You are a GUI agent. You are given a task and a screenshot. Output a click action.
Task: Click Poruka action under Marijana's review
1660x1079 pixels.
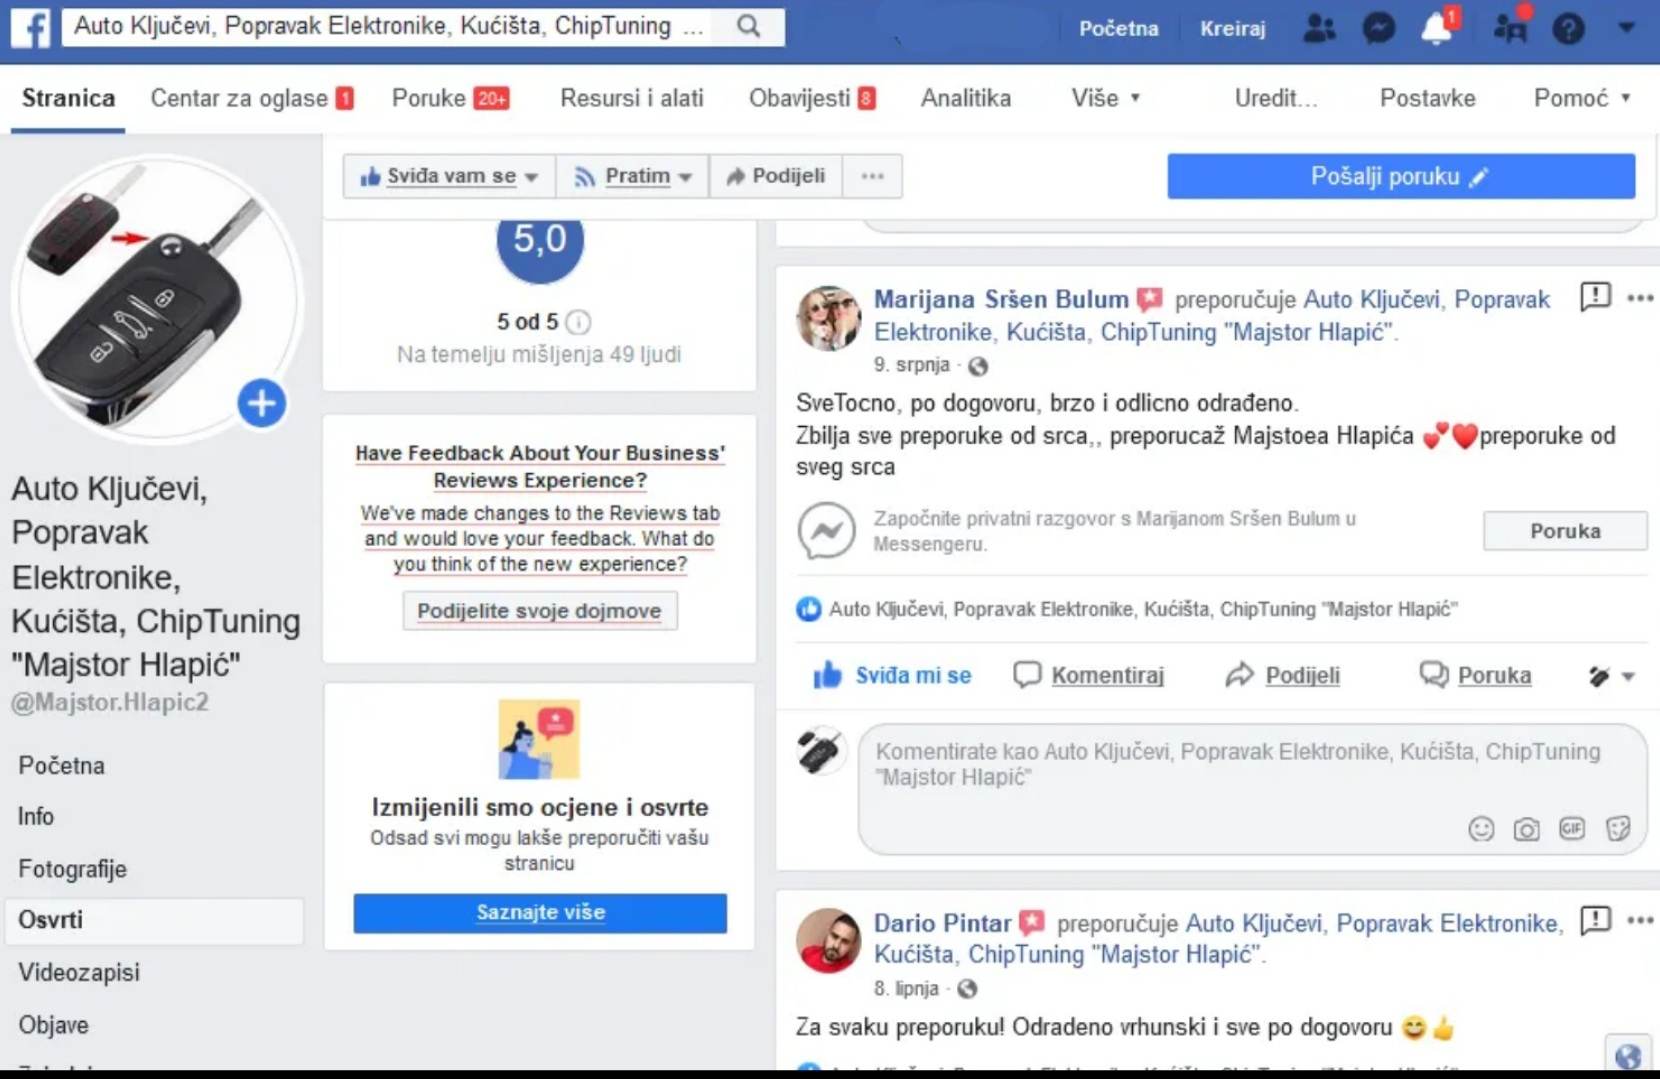pyautogui.click(x=1475, y=676)
